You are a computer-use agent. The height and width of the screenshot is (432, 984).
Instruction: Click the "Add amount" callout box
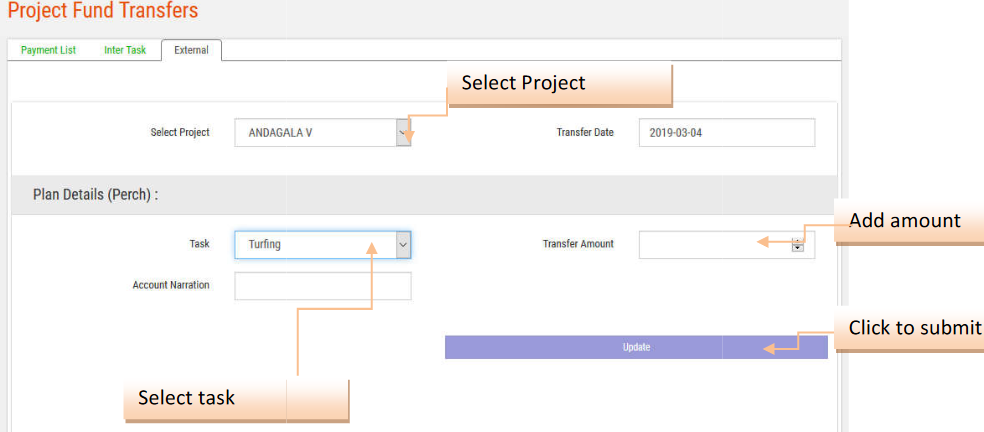(x=905, y=220)
